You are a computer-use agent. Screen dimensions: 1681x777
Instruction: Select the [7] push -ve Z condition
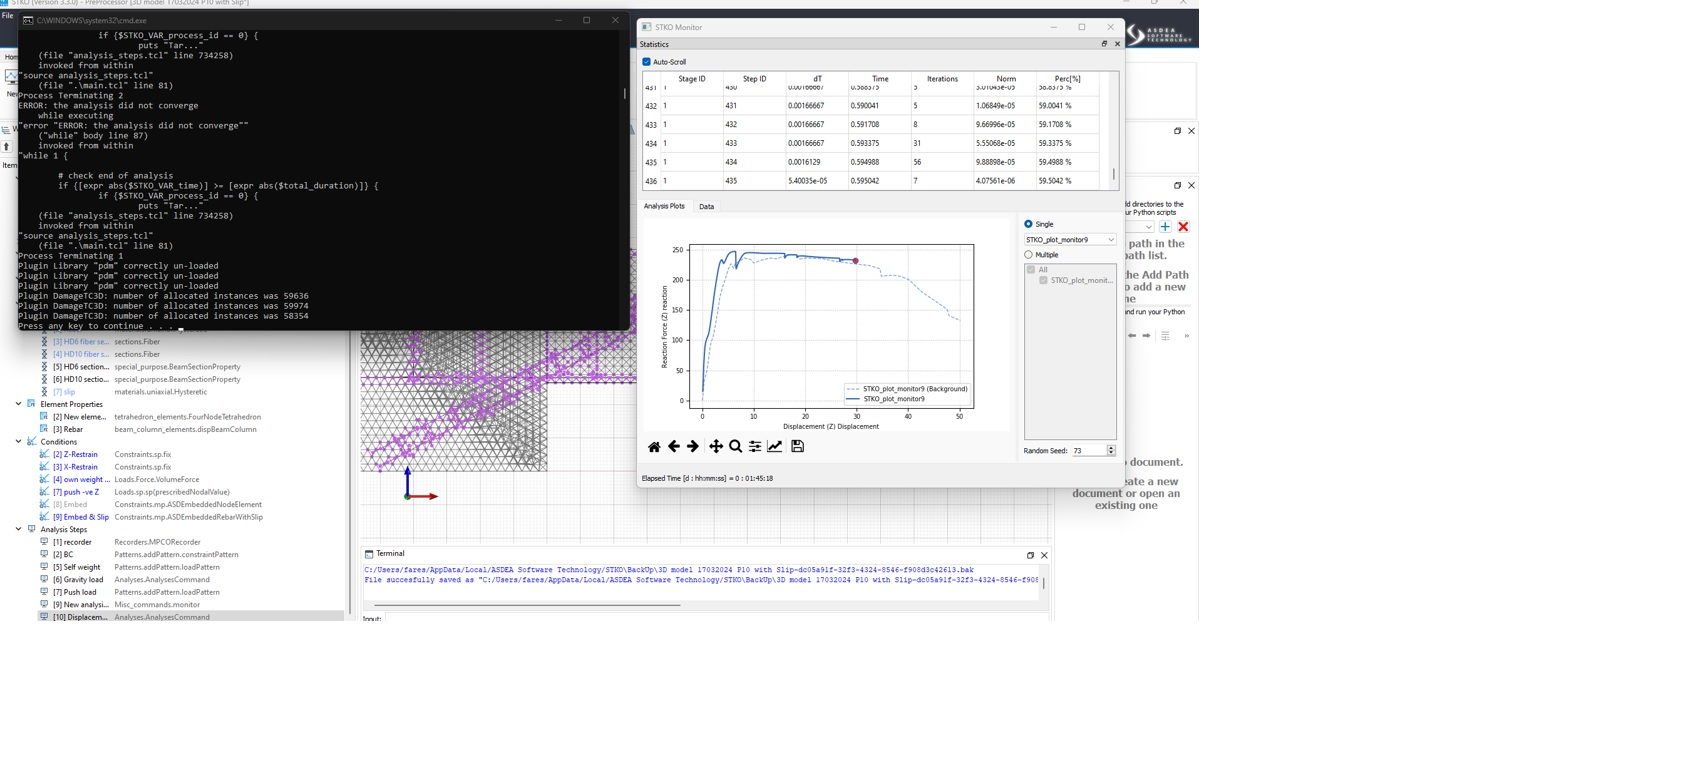click(76, 492)
